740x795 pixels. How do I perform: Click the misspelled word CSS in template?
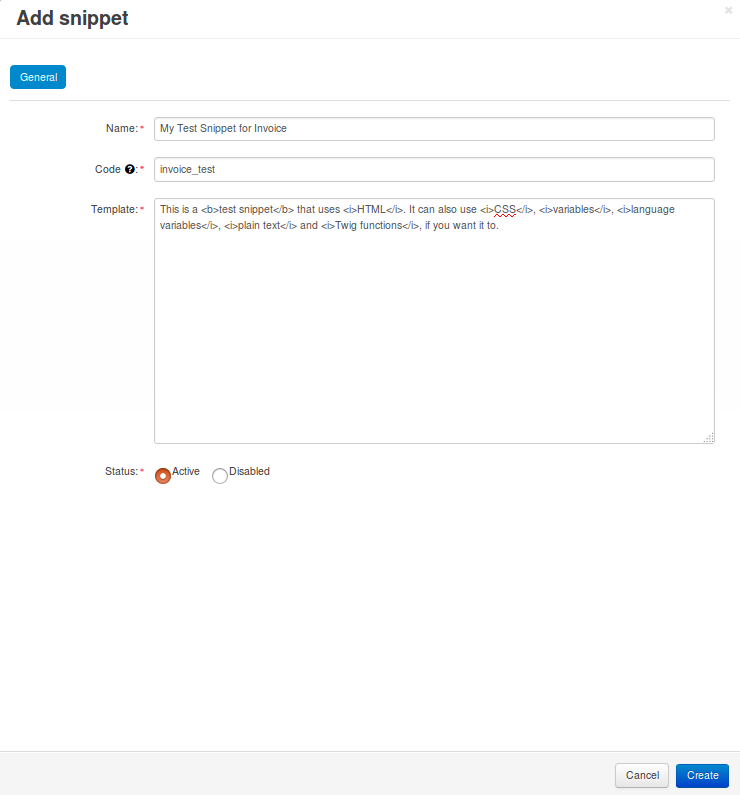point(505,209)
